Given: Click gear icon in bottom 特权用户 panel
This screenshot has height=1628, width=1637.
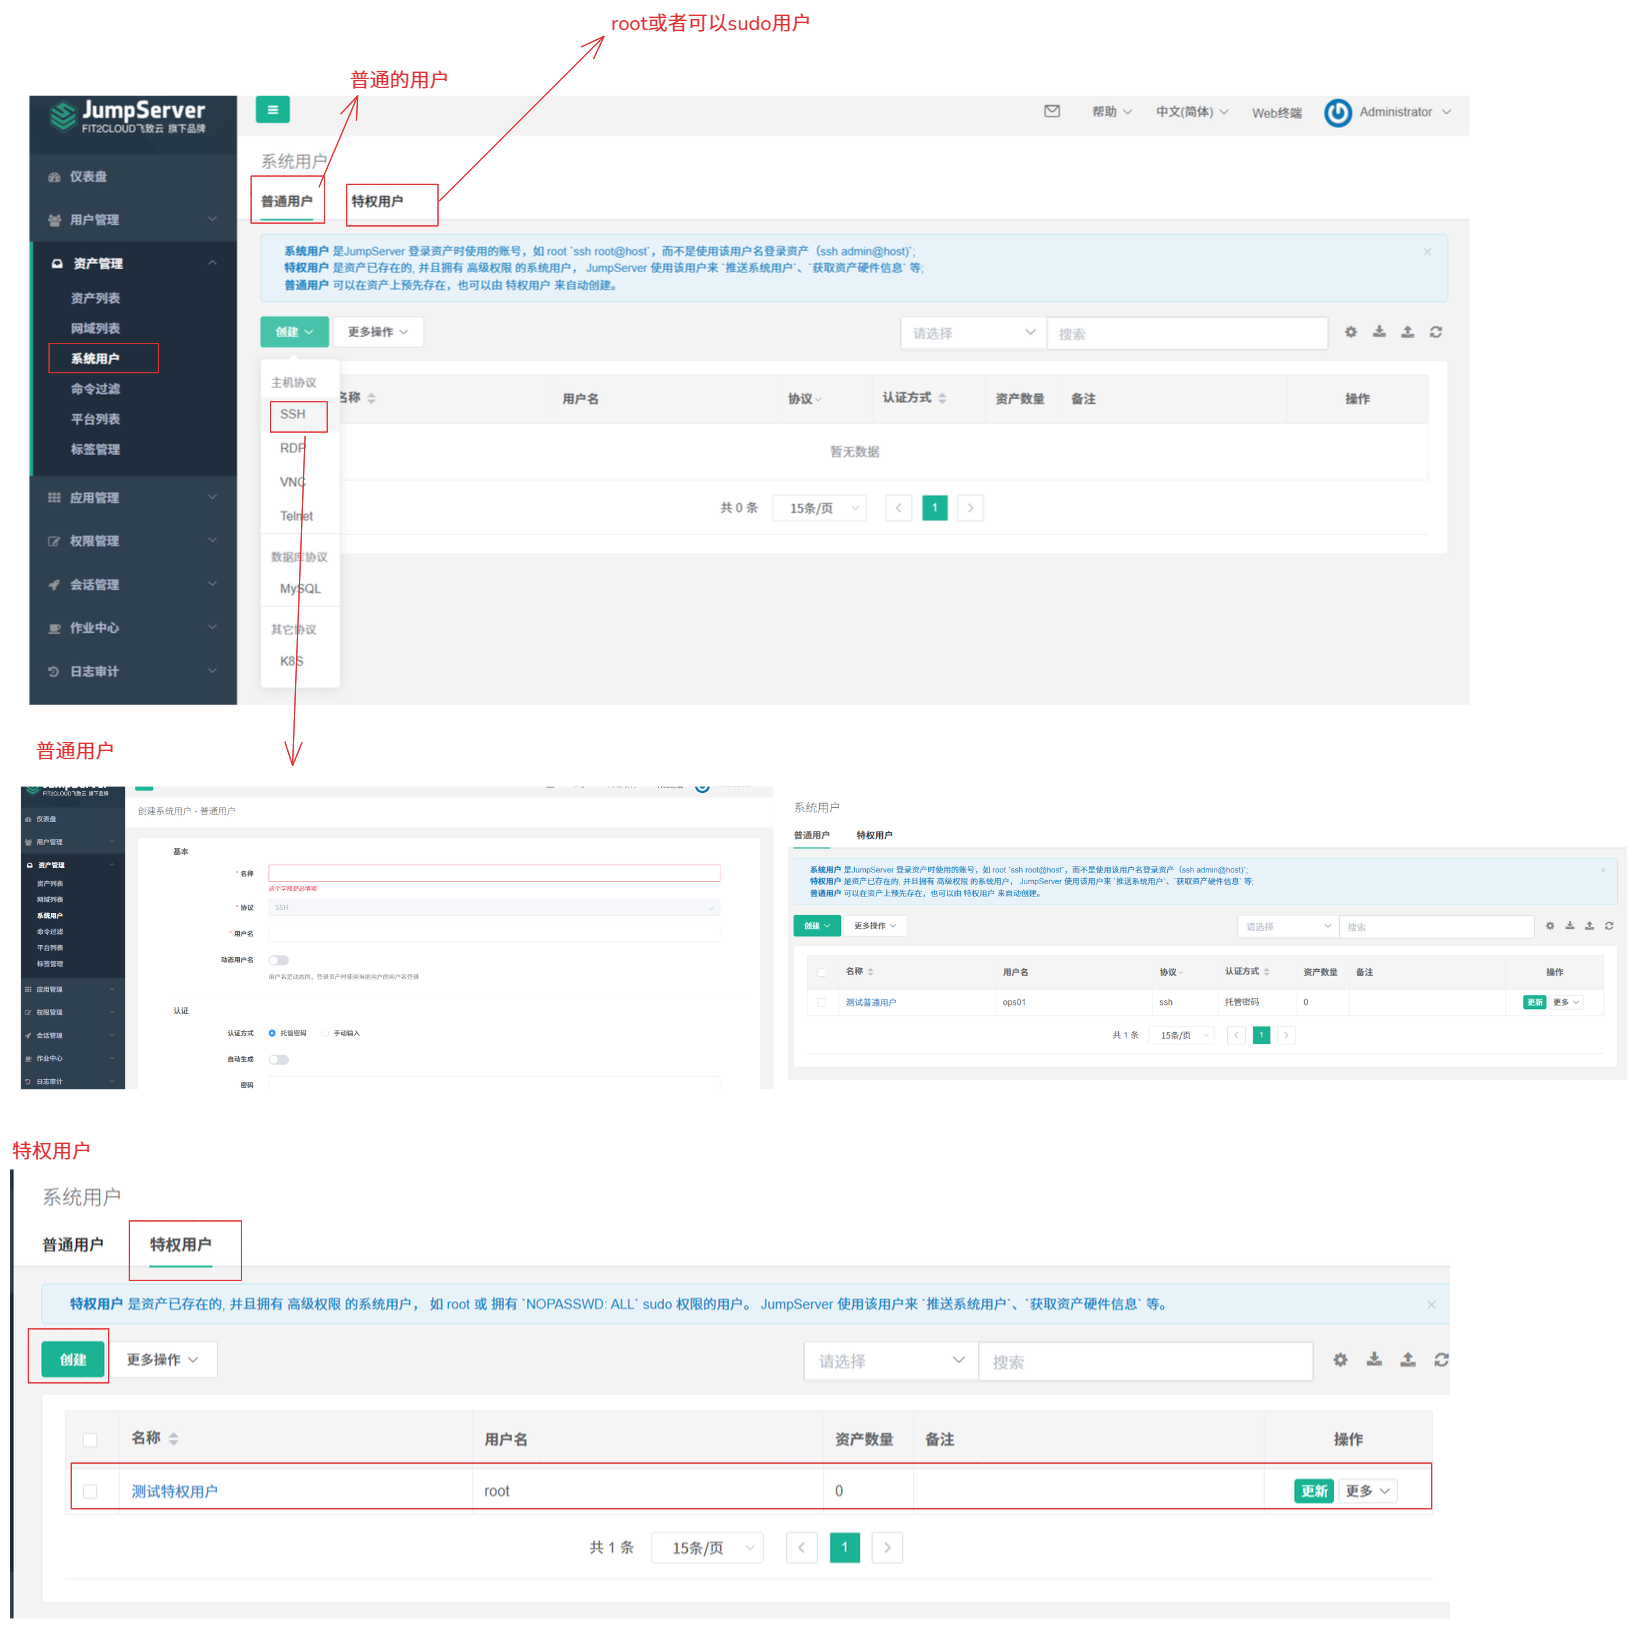Looking at the screenshot, I should pyautogui.click(x=1340, y=1360).
